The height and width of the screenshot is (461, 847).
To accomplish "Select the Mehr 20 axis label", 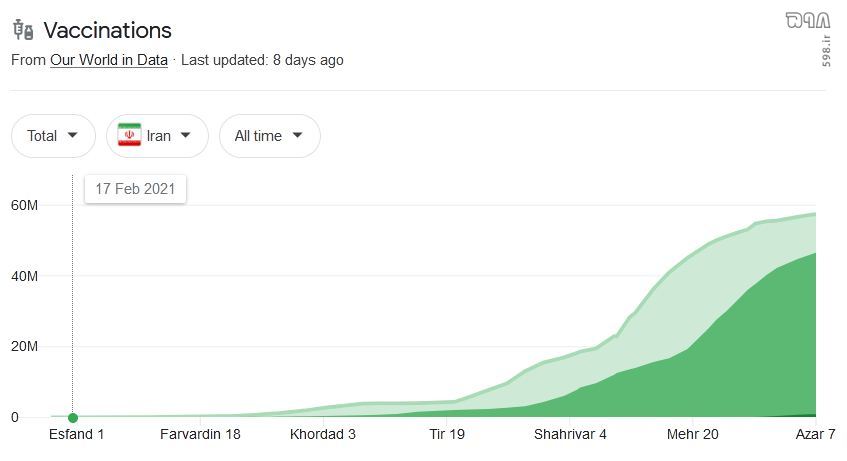I will pos(693,434).
